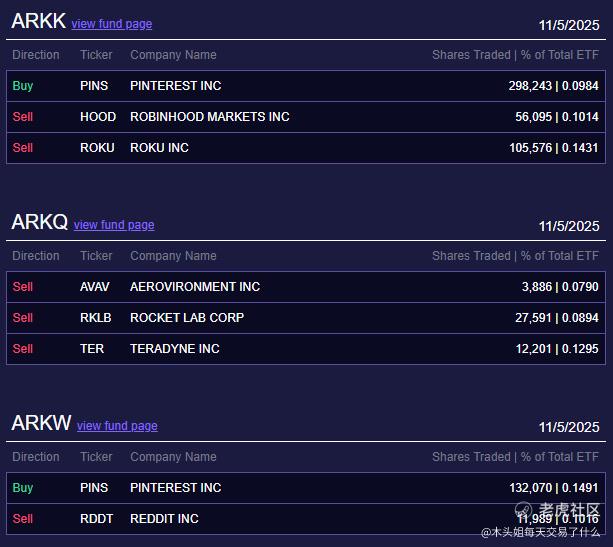Open the ARKK view fund page link
Image resolution: width=613 pixels, height=547 pixels.
click(x=112, y=24)
